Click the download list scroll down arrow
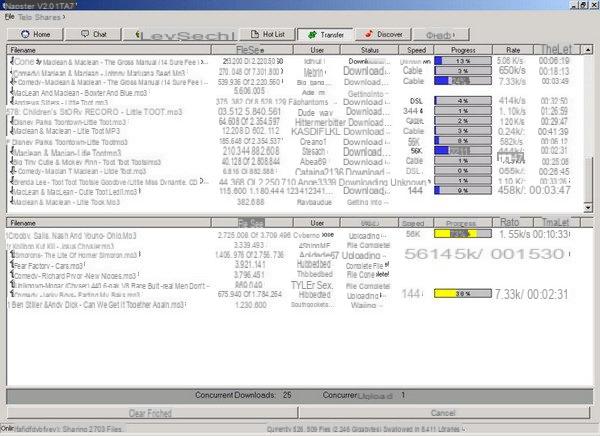The width and height of the screenshot is (600, 436). click(588, 208)
